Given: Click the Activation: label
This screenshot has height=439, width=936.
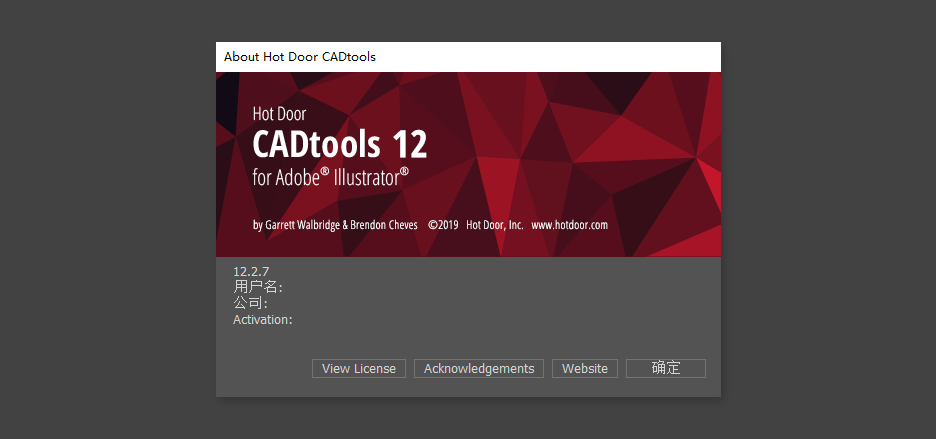Looking at the screenshot, I should point(263,320).
